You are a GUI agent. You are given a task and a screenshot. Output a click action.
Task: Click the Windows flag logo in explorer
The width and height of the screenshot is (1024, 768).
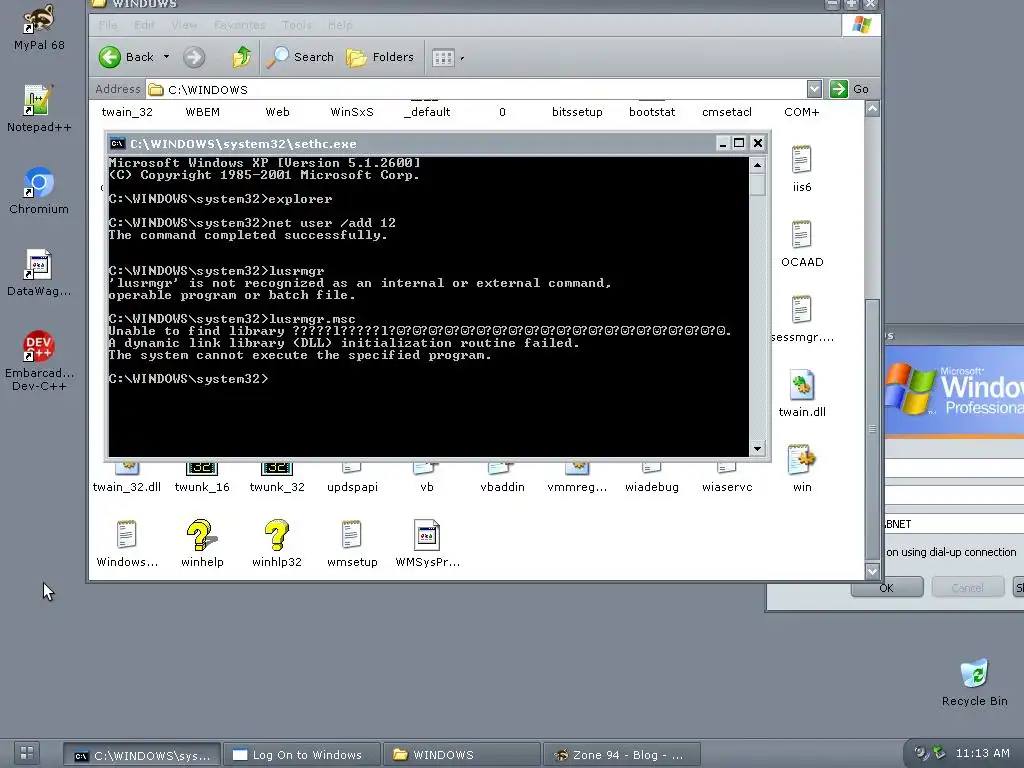coord(861,25)
